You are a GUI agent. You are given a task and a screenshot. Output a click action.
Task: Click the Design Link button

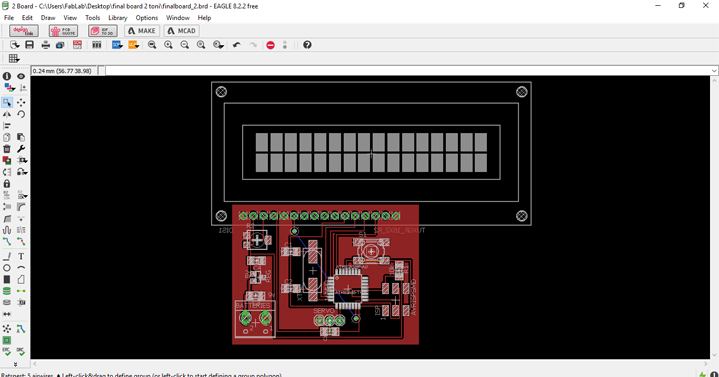(x=24, y=31)
